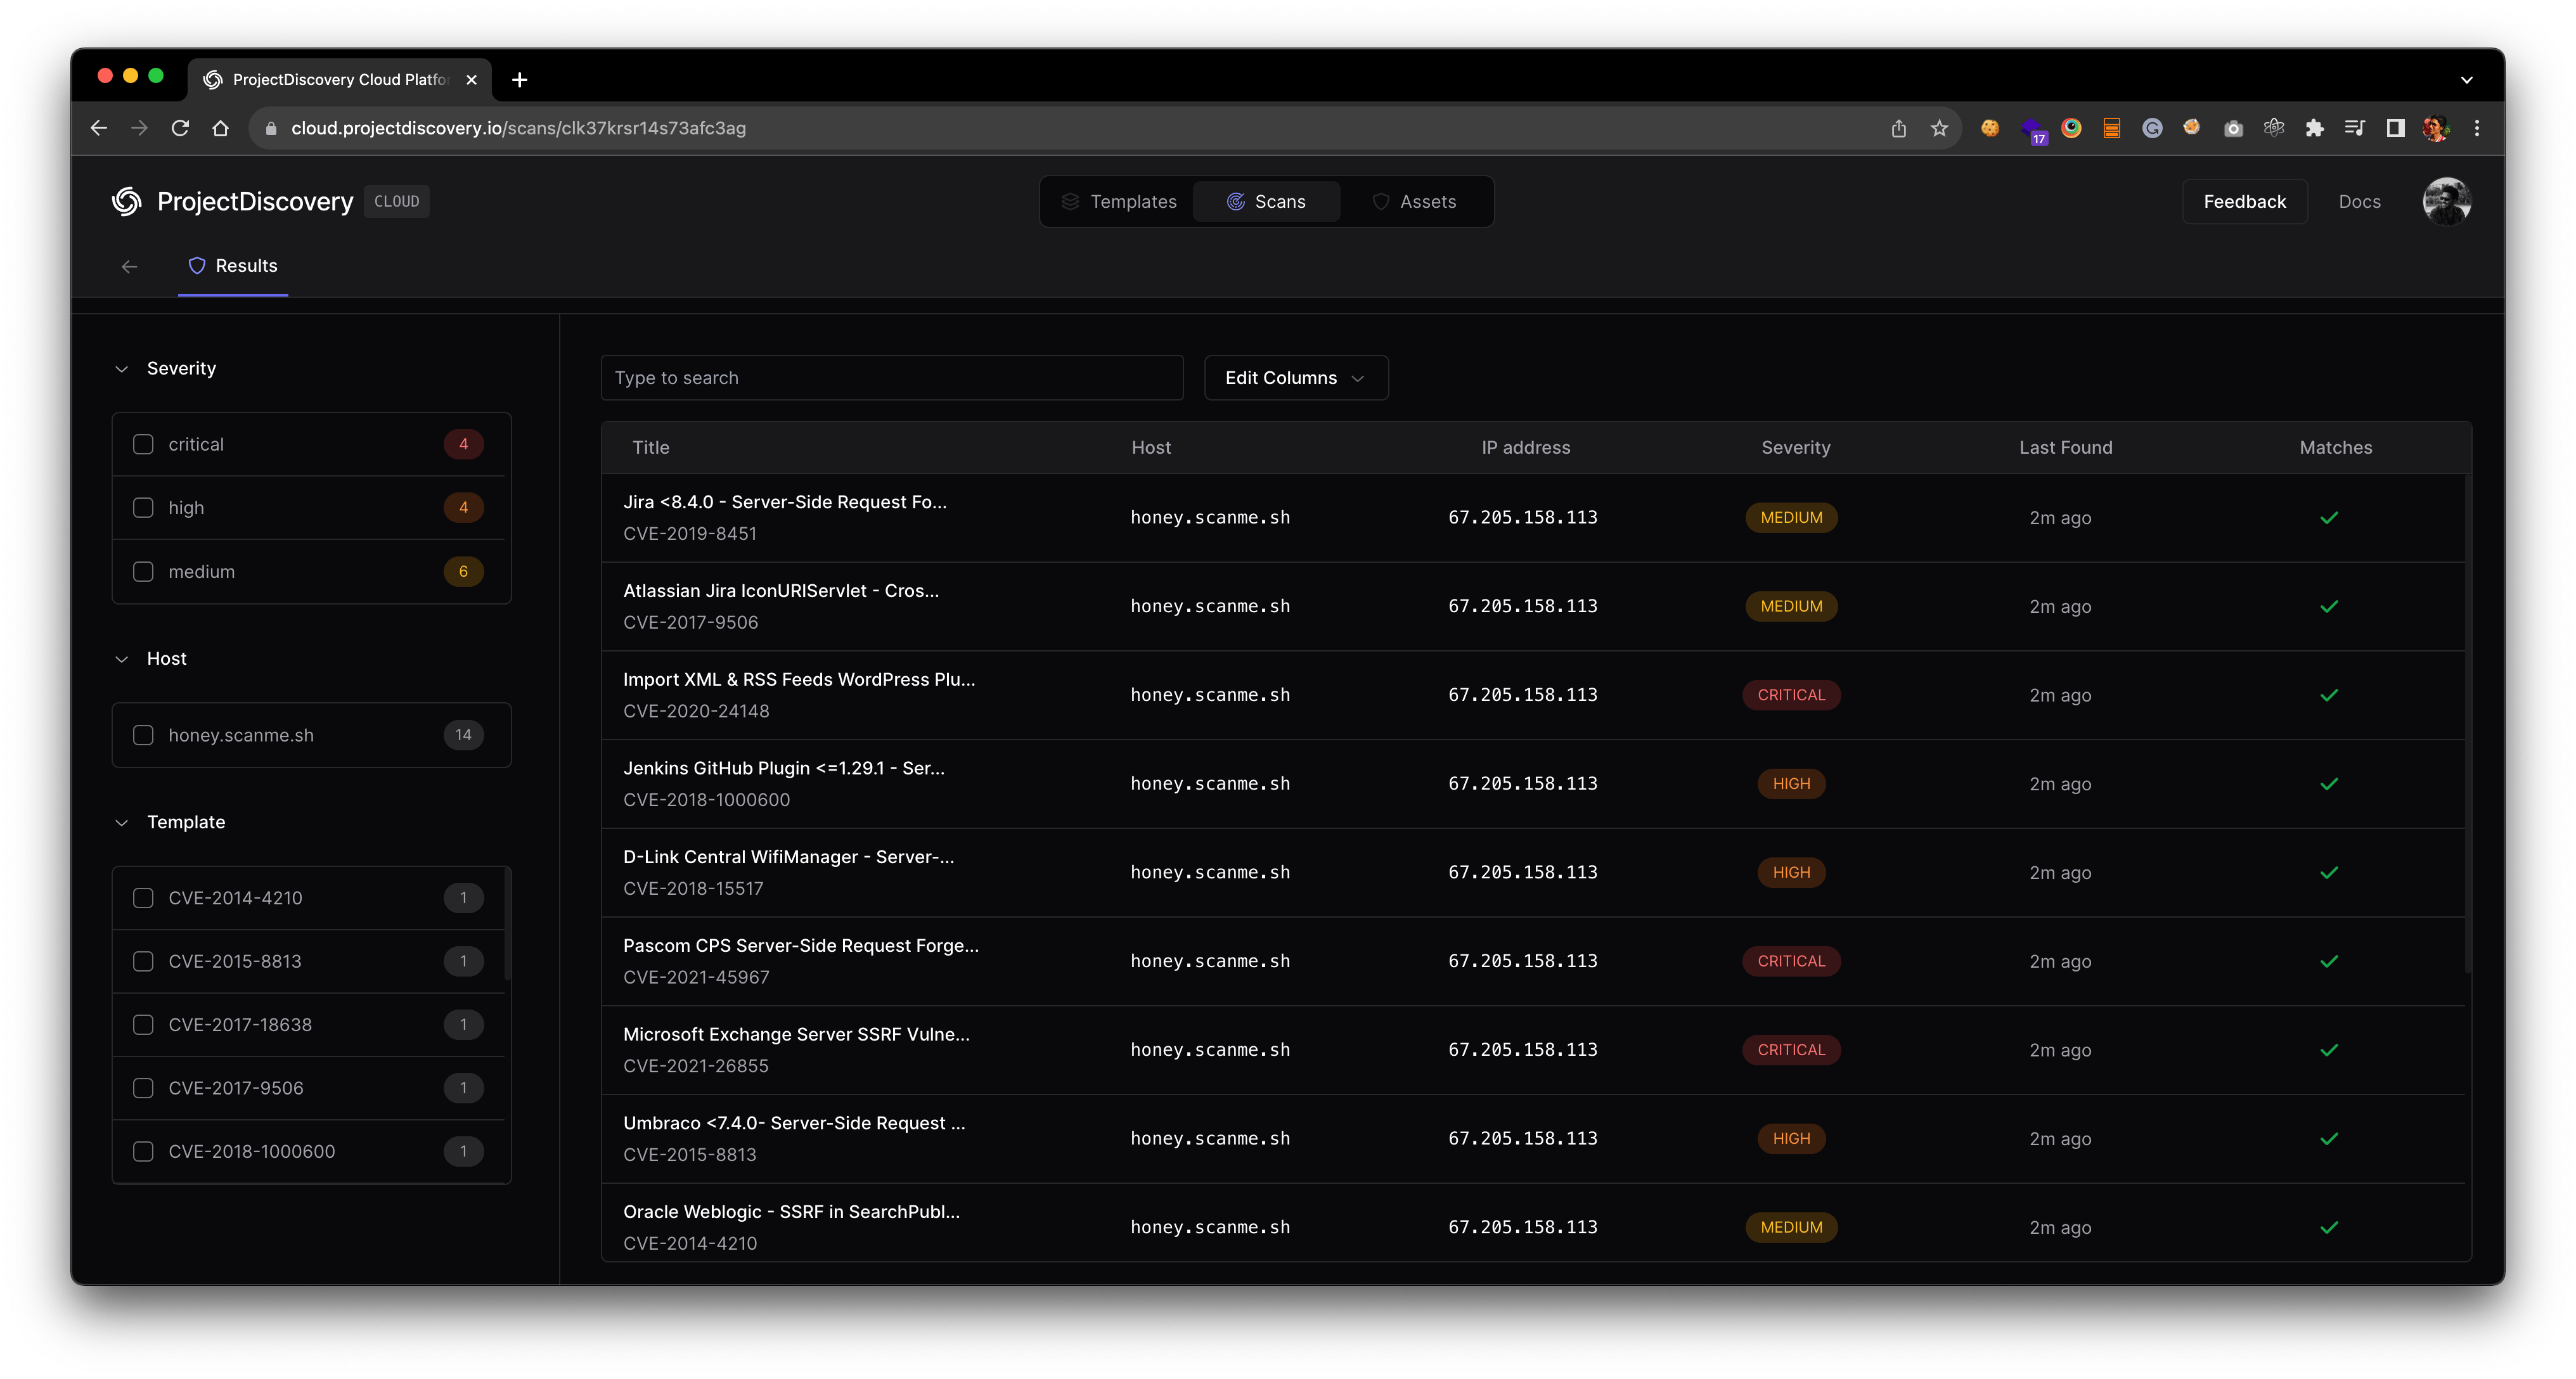Screen dimensions: 2576x1379
Task: Click the user avatar in the app header
Action: click(2446, 201)
